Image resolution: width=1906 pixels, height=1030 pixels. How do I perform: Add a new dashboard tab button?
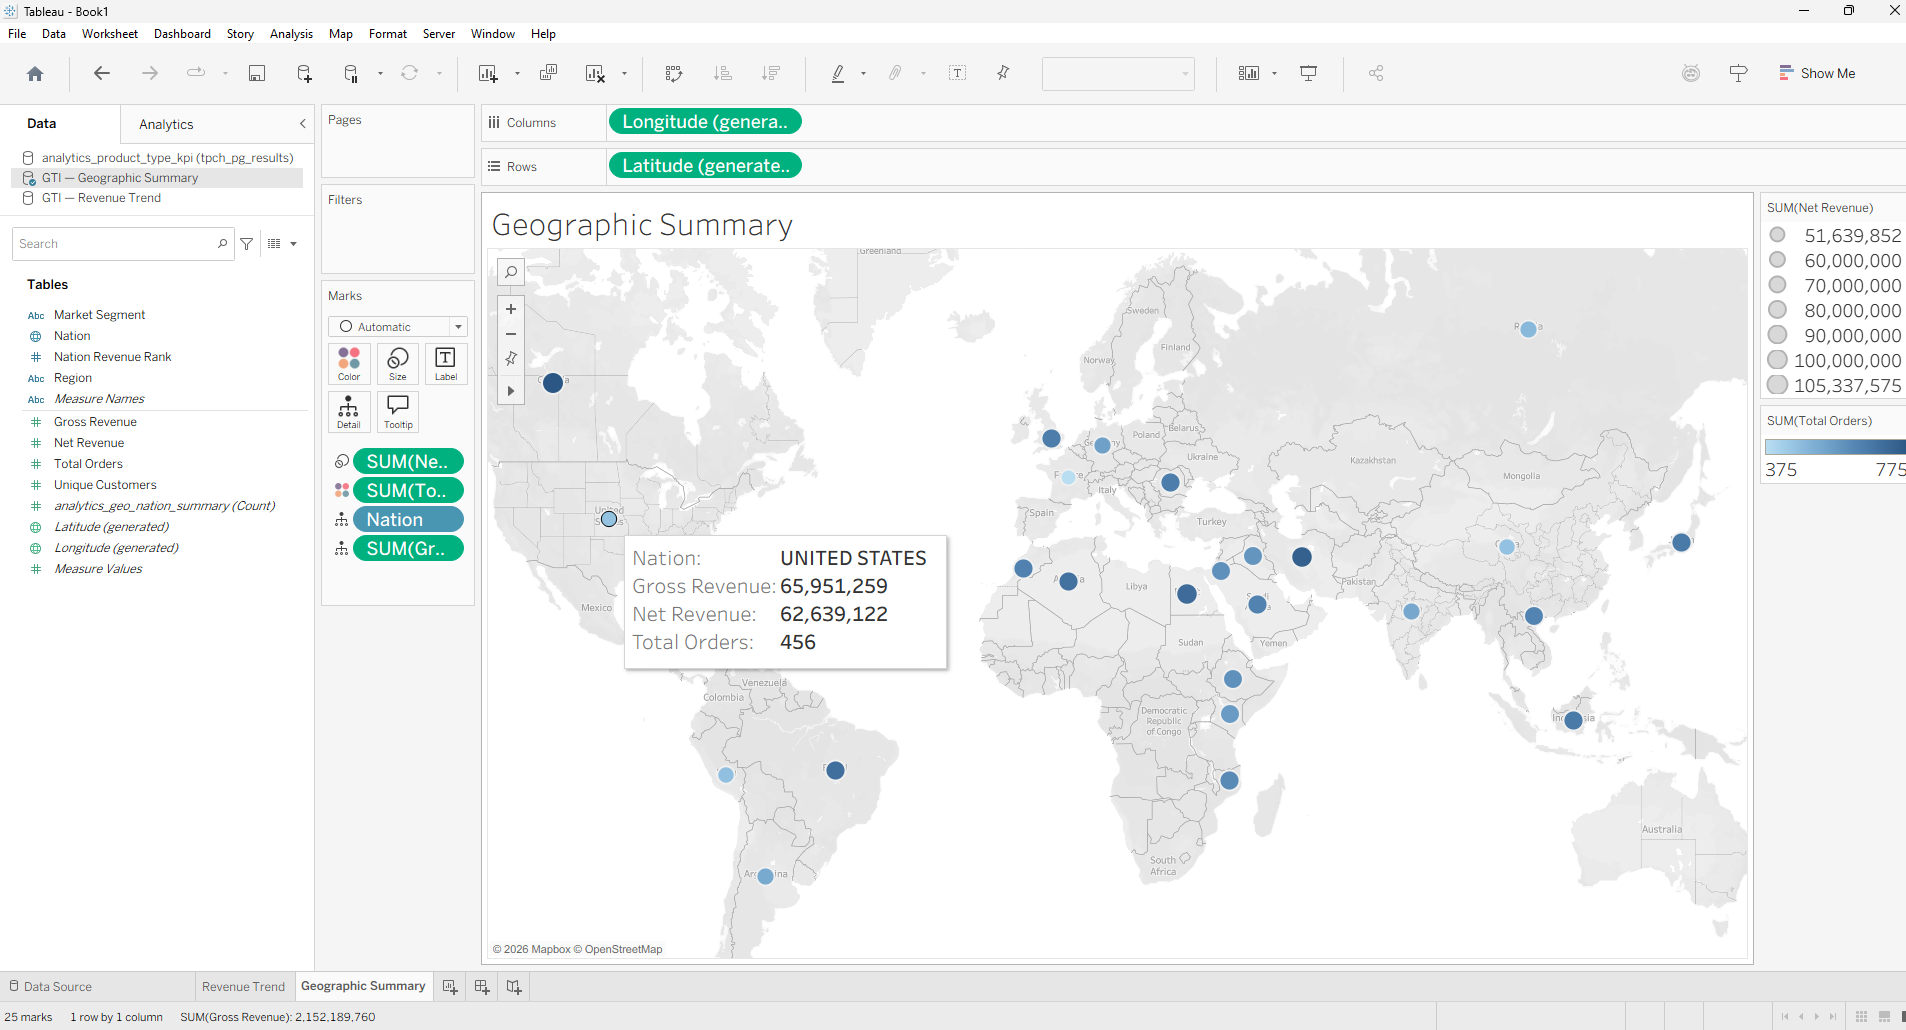click(x=482, y=987)
